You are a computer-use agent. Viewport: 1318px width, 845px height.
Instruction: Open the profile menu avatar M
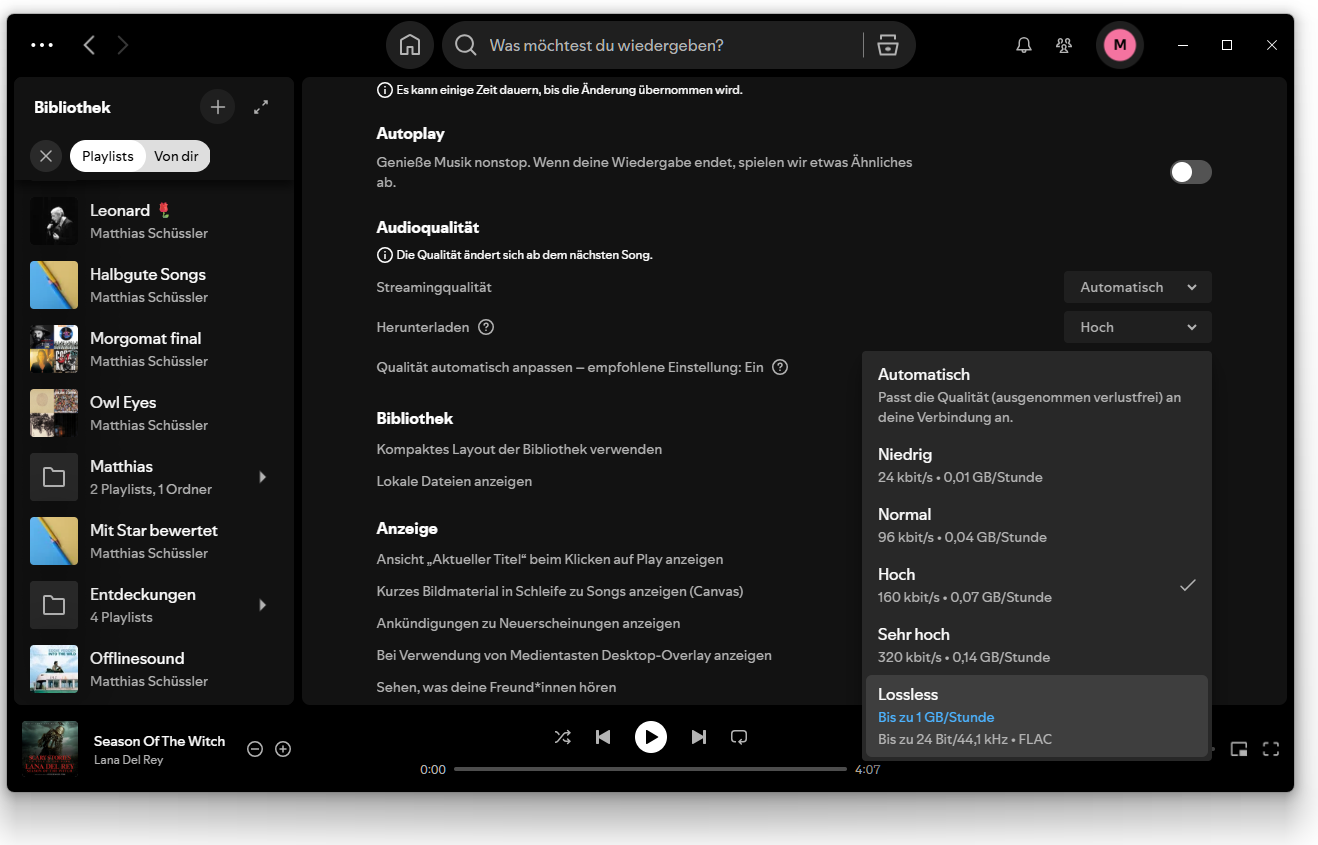(x=1119, y=45)
